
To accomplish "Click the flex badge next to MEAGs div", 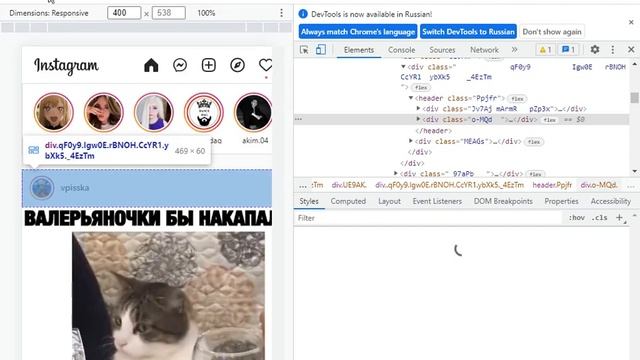I will (534, 142).
